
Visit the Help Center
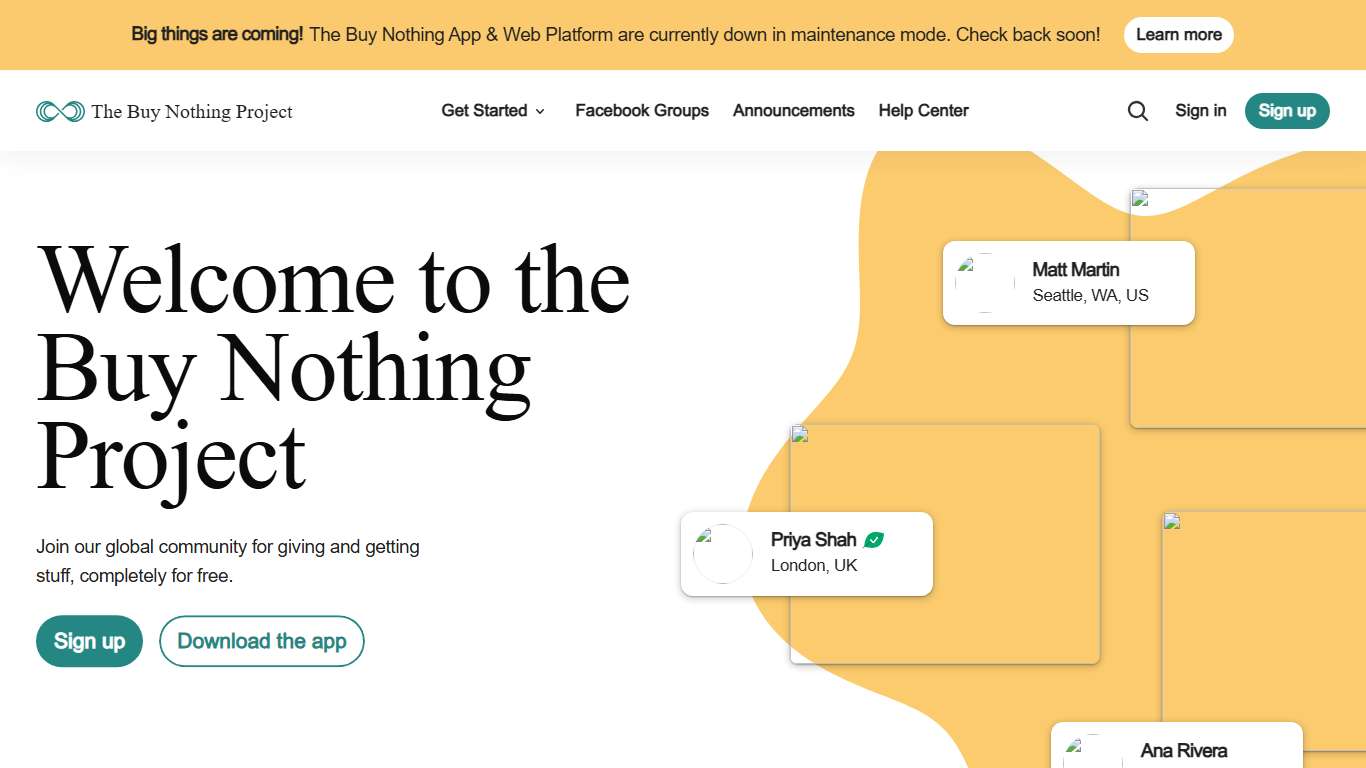click(923, 111)
